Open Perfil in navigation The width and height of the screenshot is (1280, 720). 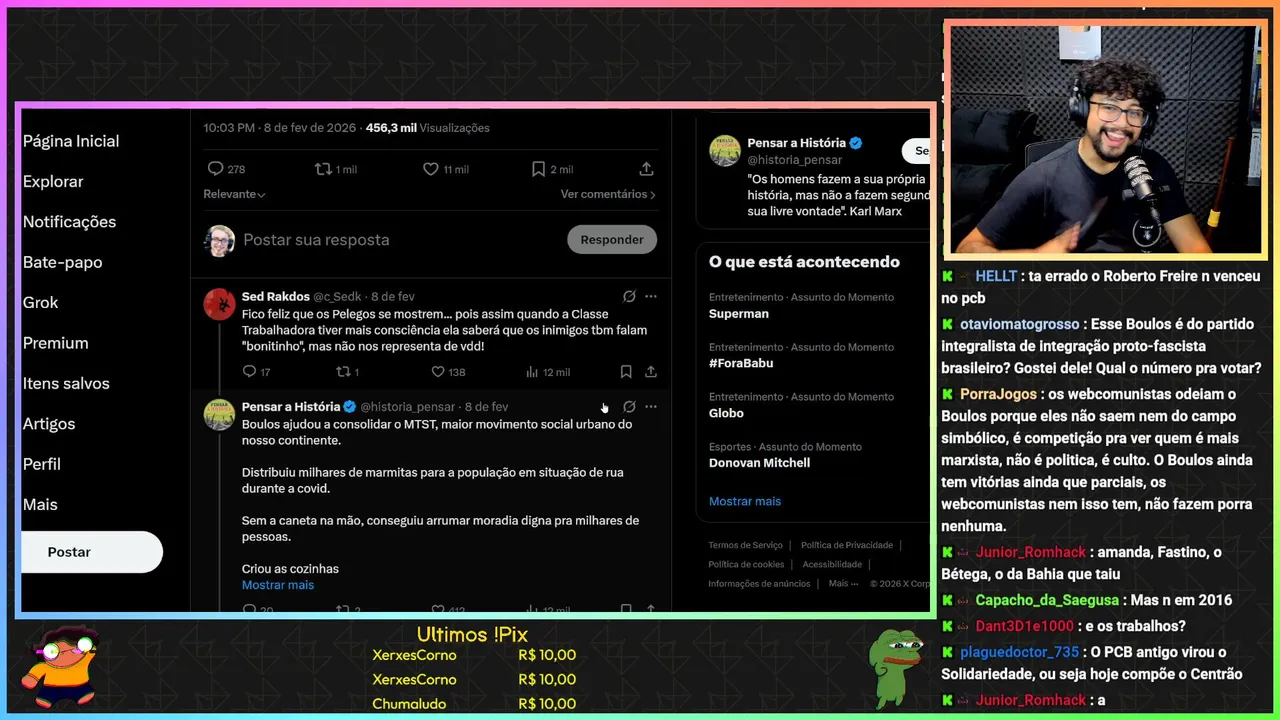(42, 464)
